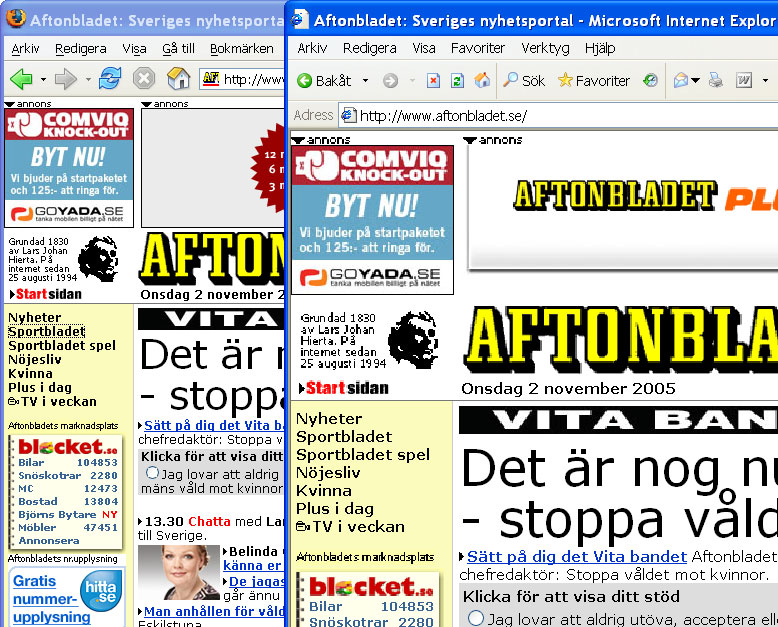Click the Firefox Stop button
Image resolution: width=778 pixels, height=627 pixels.
144,78
